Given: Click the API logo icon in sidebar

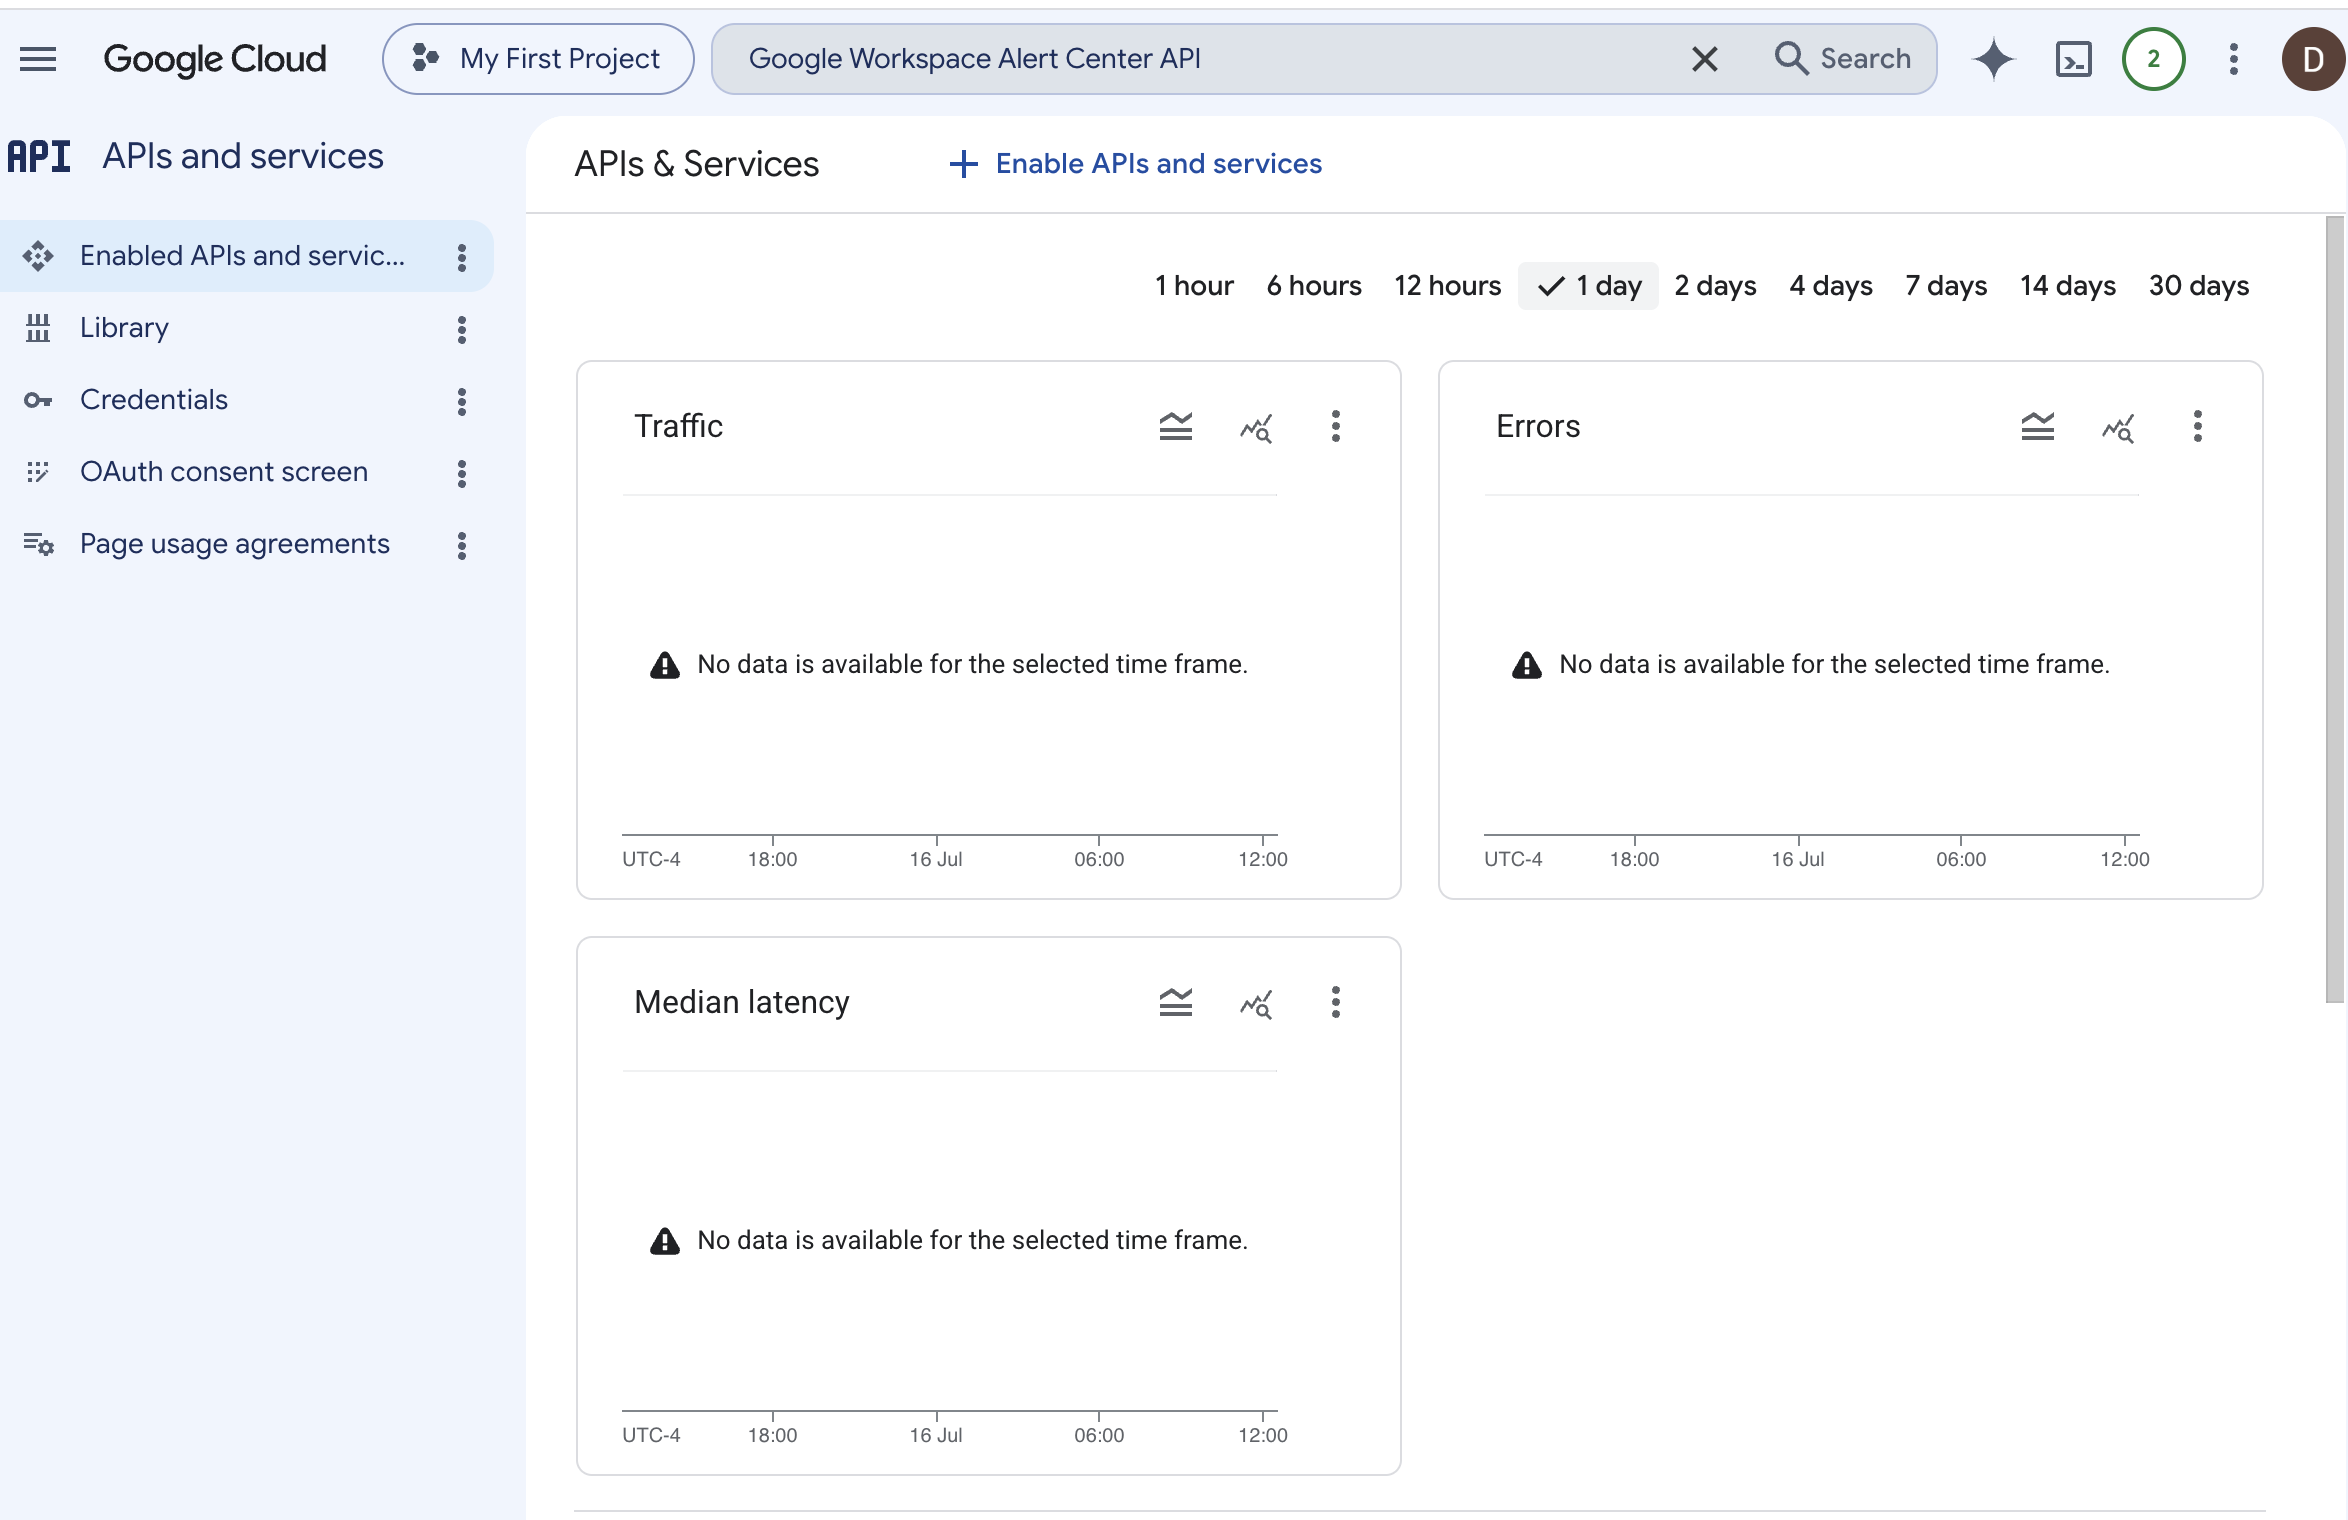Looking at the screenshot, I should coord(39,156).
